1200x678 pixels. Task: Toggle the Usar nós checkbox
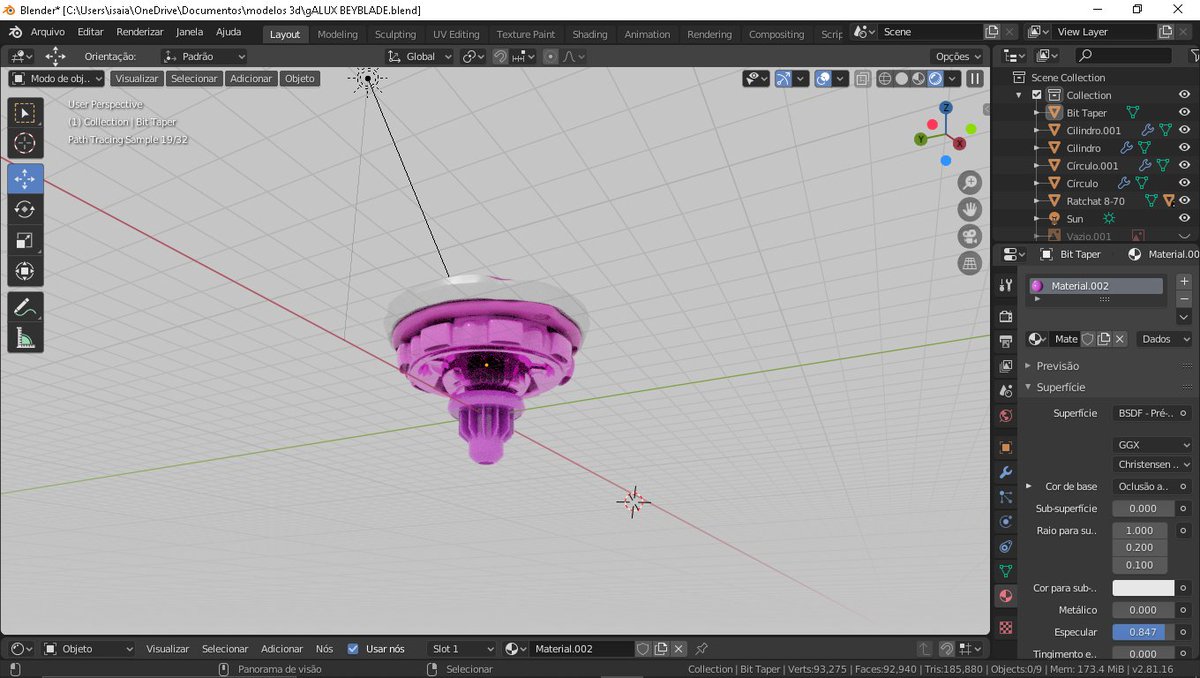coord(352,649)
